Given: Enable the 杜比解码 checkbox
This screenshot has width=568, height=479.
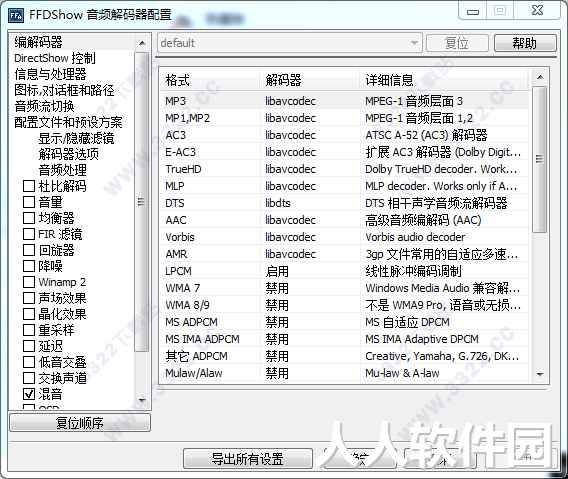Looking at the screenshot, I should (x=29, y=186).
